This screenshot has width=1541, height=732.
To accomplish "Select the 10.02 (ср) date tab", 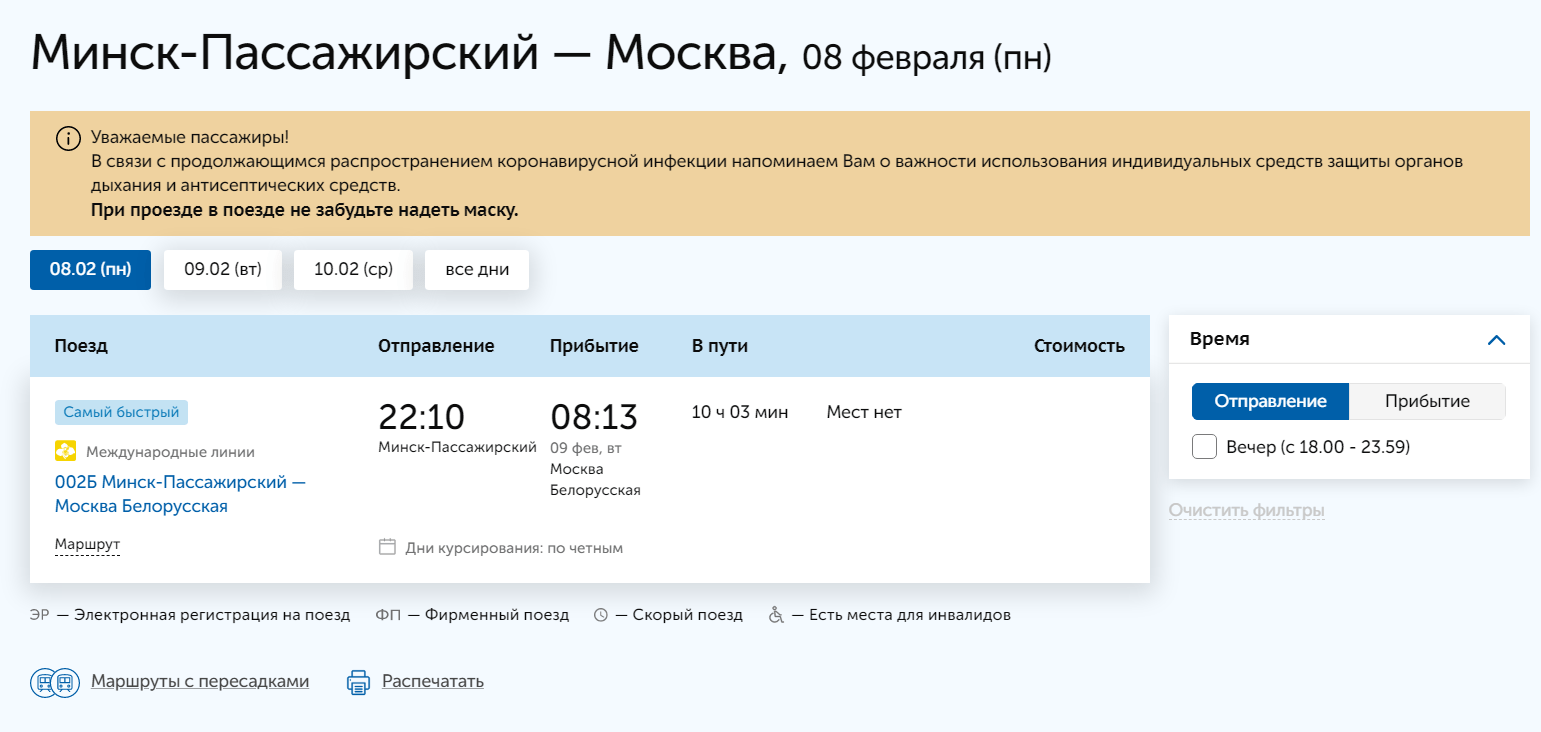I will pyautogui.click(x=353, y=270).
